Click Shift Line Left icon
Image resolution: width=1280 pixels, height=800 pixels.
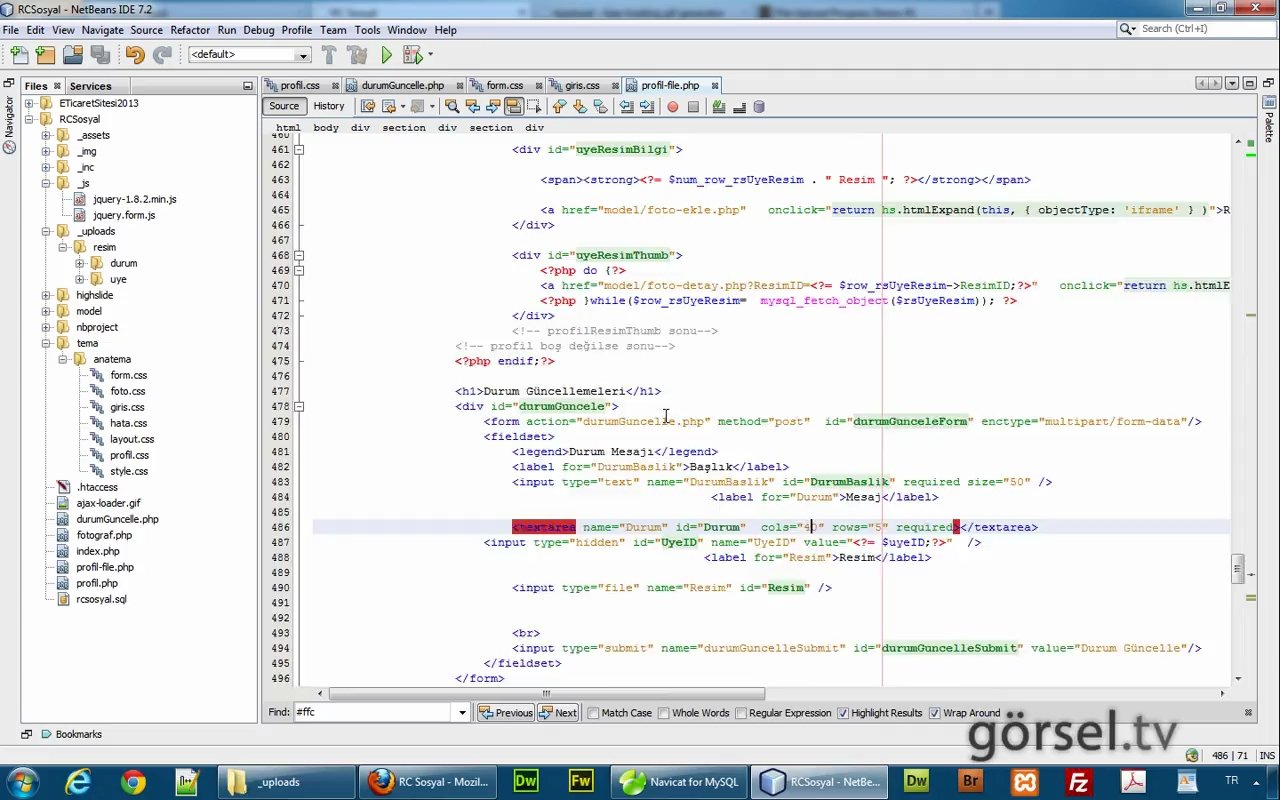click(x=626, y=106)
